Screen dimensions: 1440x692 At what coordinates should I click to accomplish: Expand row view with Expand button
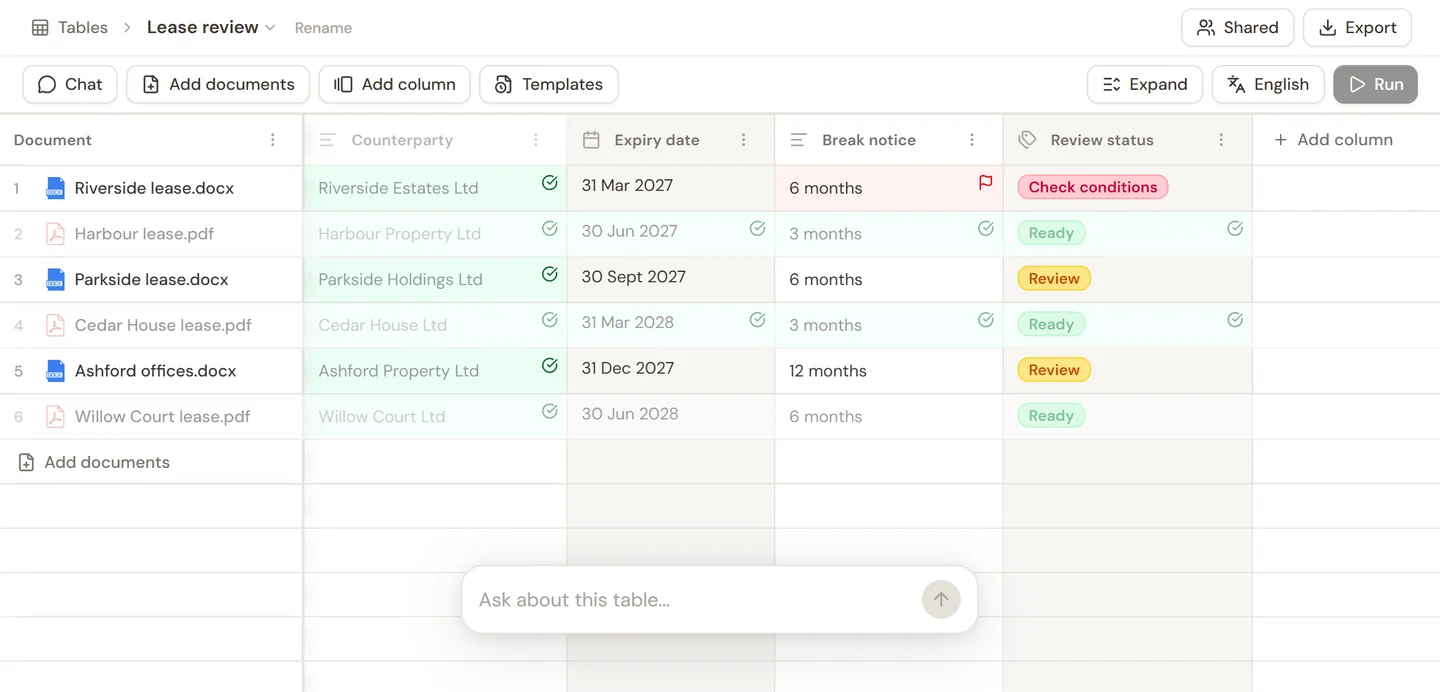click(x=1145, y=85)
